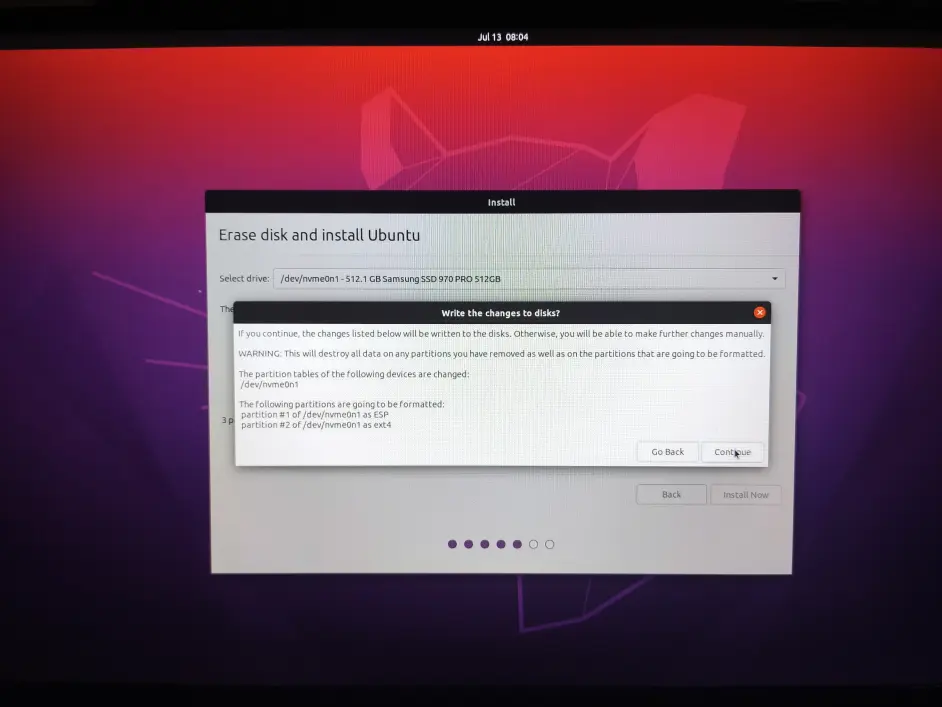Click the 'Install' window title bar text

[501, 202]
